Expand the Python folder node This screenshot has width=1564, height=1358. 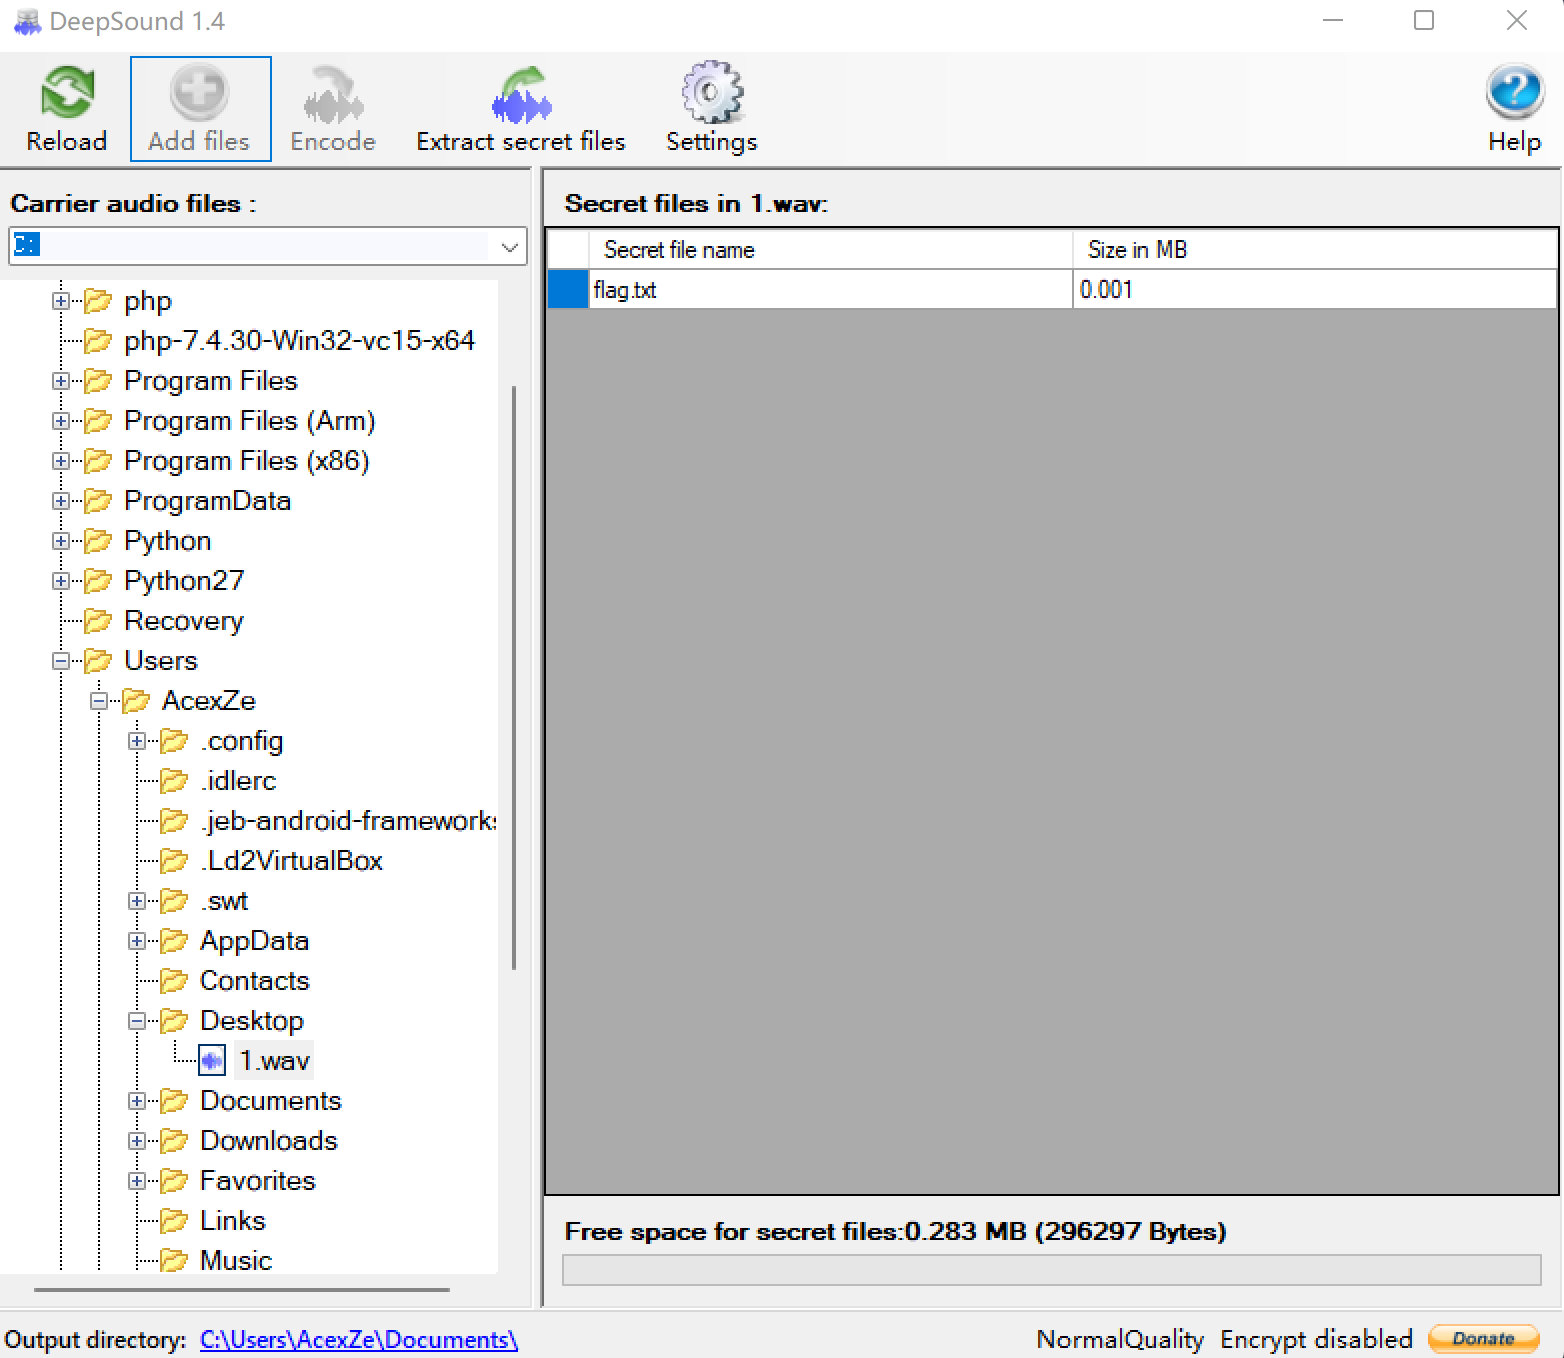61,540
